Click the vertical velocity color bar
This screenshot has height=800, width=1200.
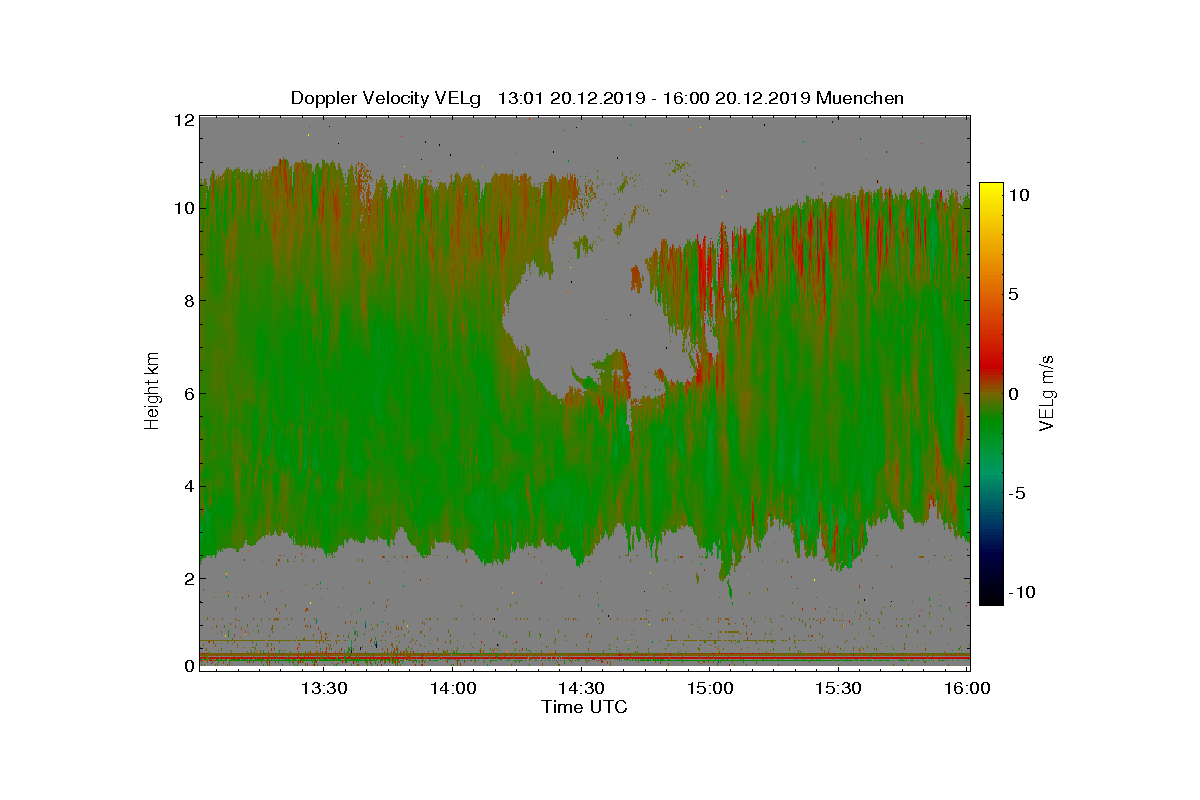click(991, 393)
